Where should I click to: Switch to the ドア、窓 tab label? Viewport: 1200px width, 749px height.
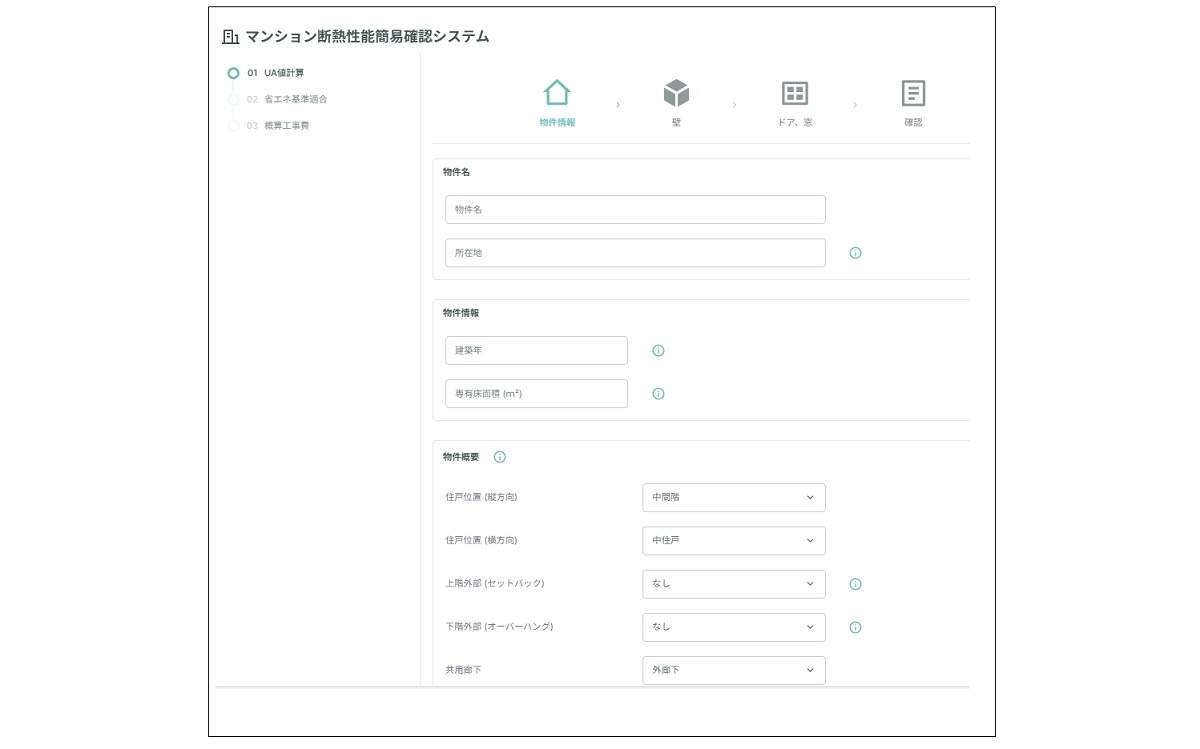tap(795, 122)
